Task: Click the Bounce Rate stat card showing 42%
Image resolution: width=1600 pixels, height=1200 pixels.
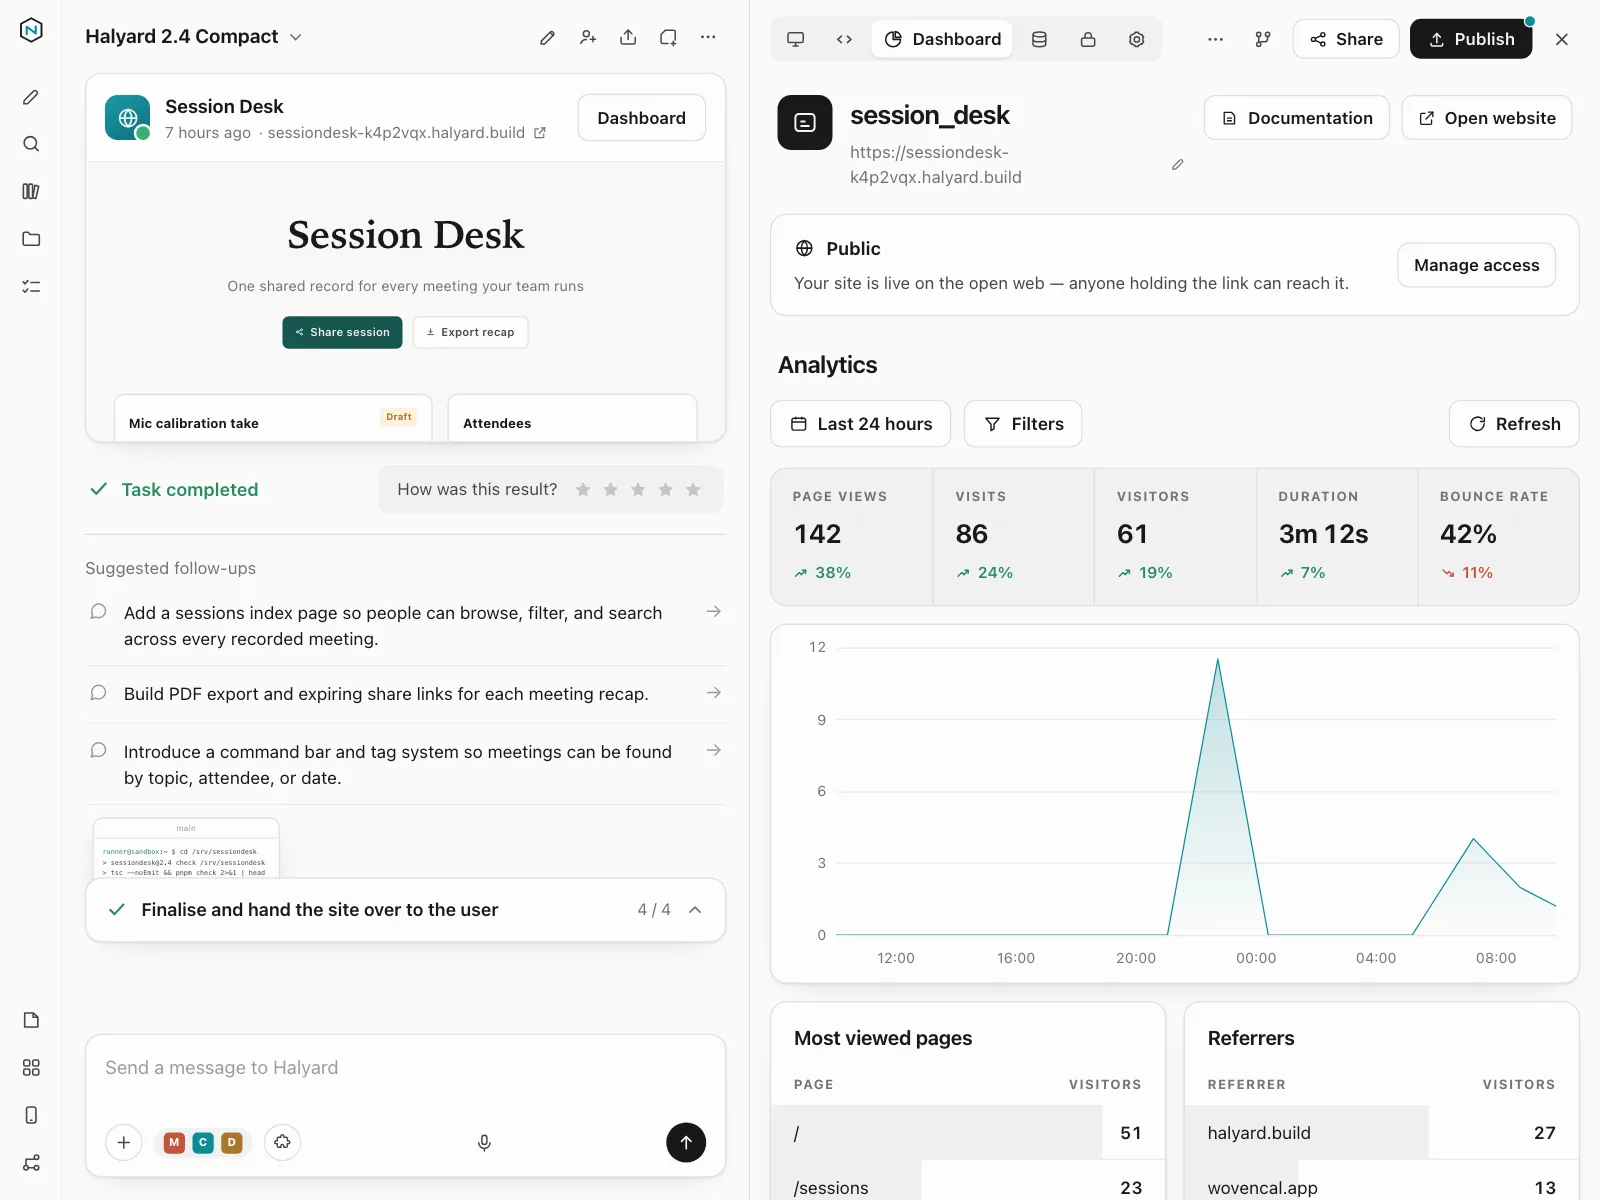Action: (1499, 537)
